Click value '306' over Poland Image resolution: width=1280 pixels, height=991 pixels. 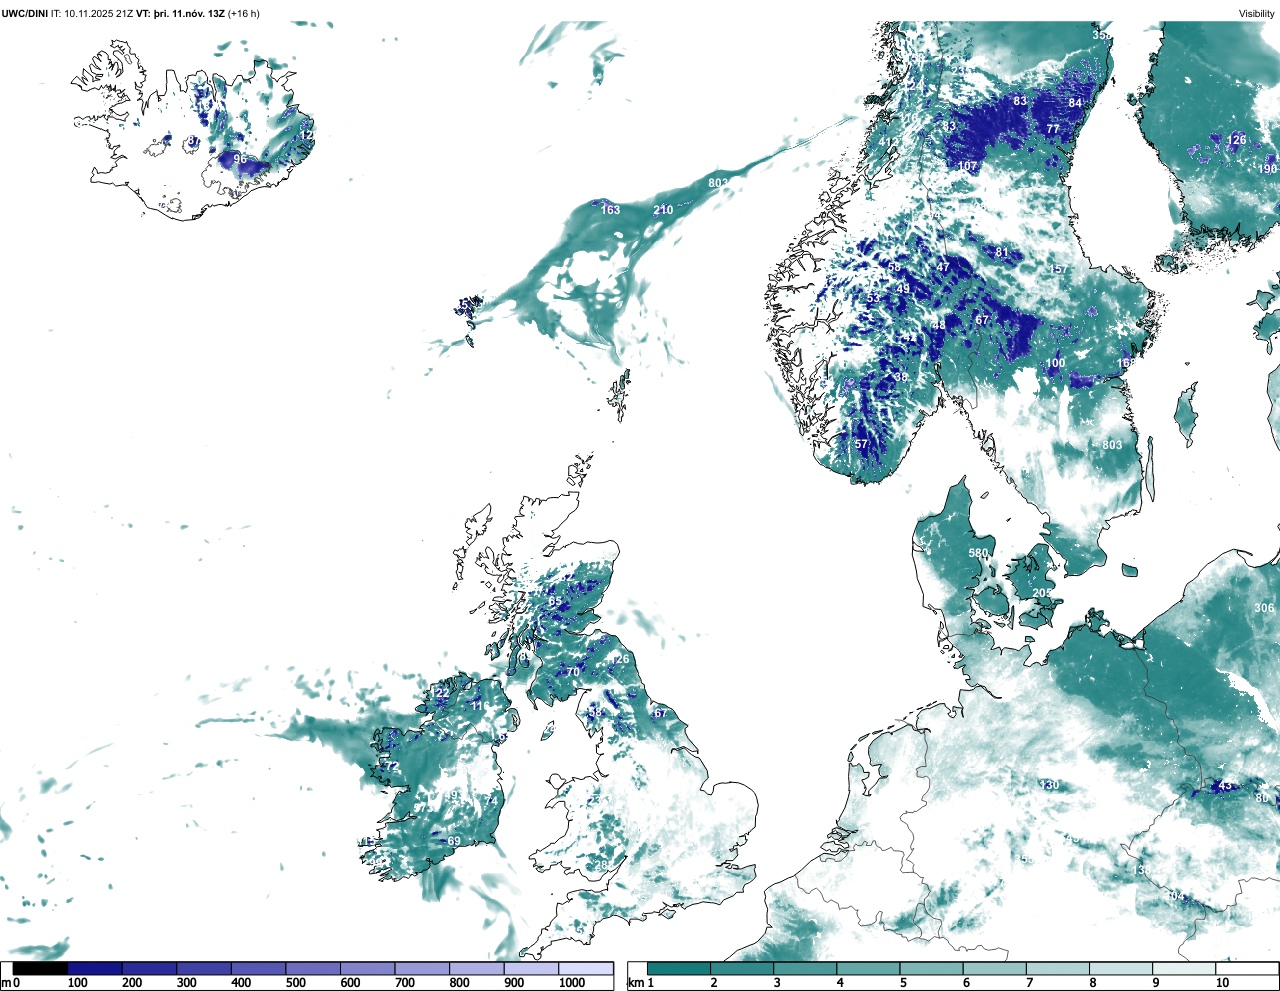(x=1264, y=608)
